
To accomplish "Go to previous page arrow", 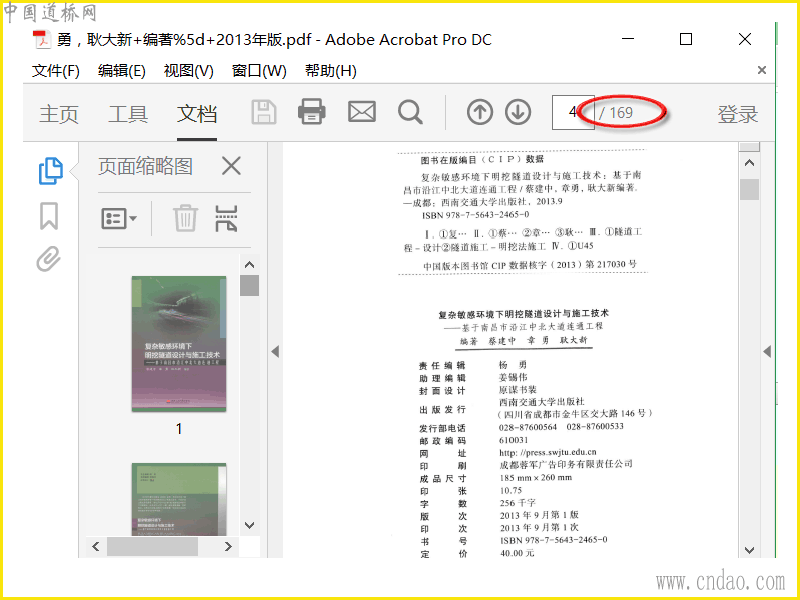I will point(480,112).
